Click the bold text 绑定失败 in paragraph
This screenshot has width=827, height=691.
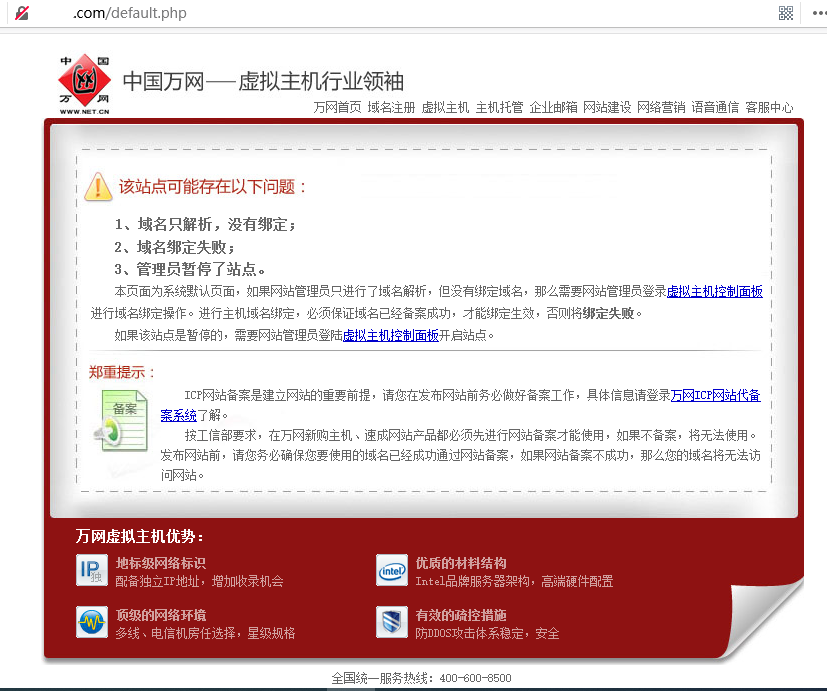click(x=608, y=313)
